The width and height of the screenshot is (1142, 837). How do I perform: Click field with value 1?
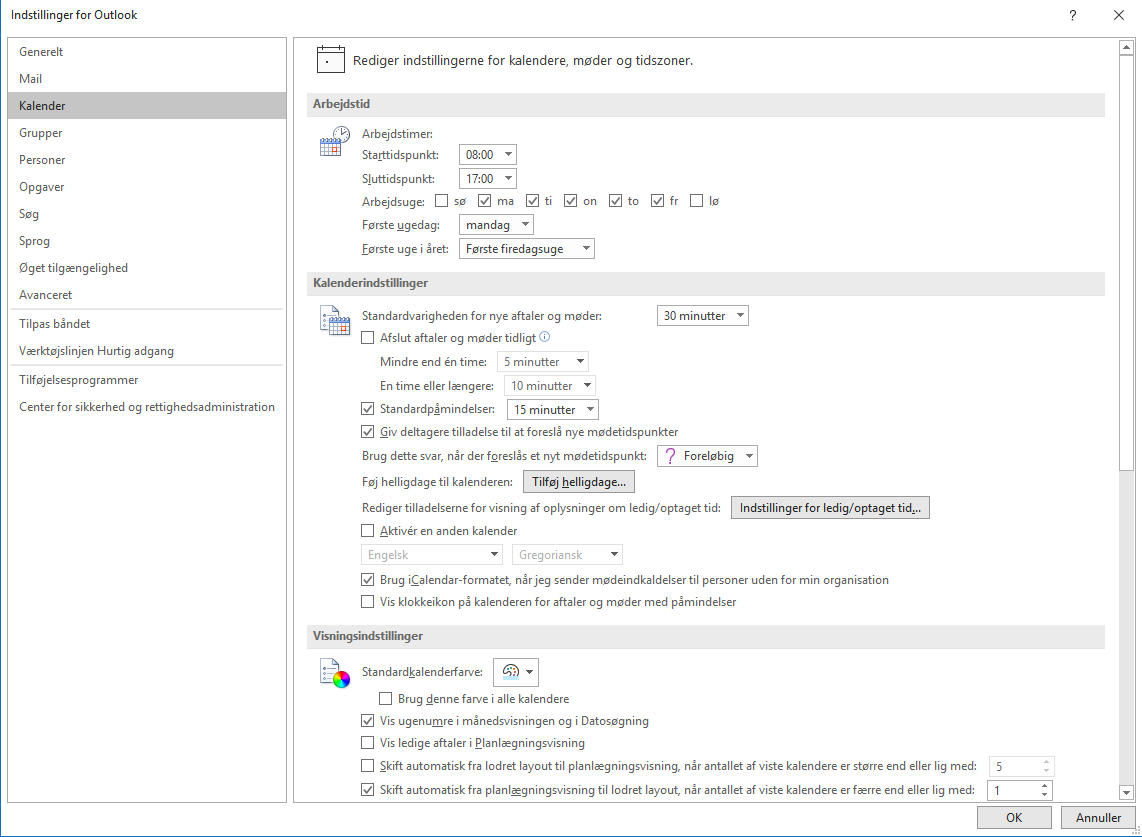(1012, 790)
